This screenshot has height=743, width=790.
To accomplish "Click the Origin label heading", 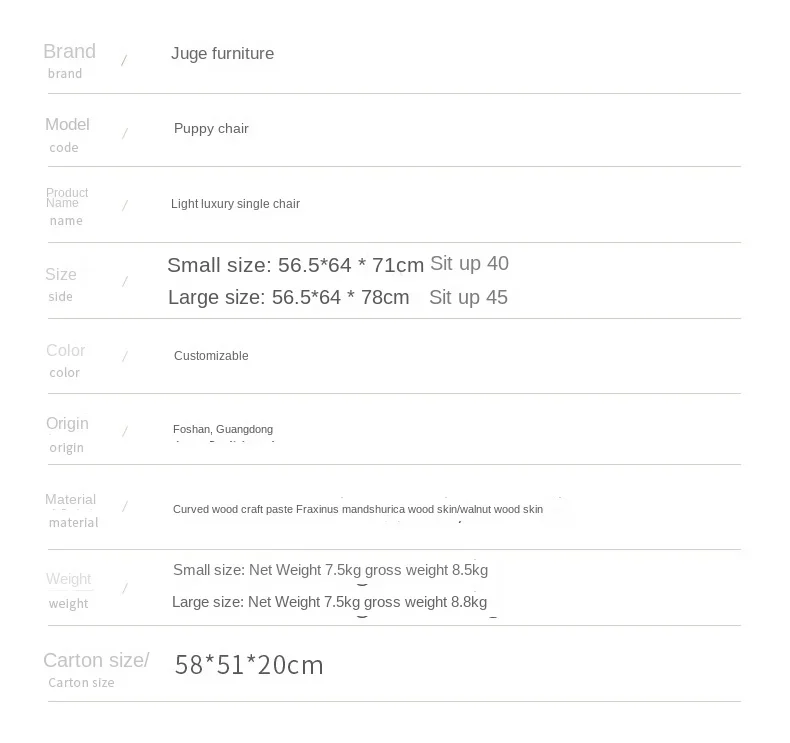I will [x=68, y=424].
